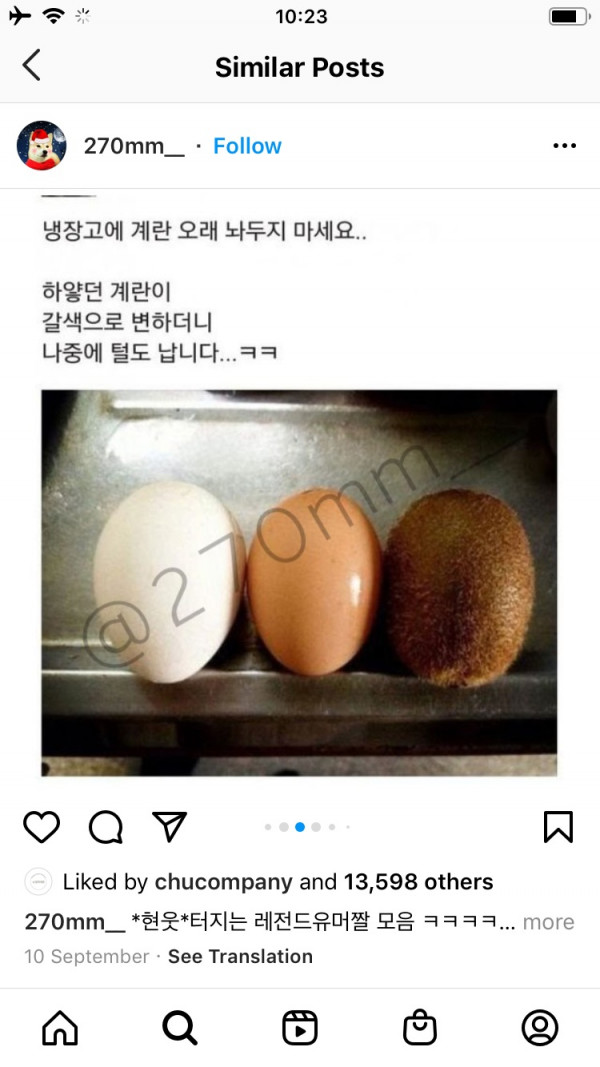Open chucompany liker profile

click(x=224, y=882)
